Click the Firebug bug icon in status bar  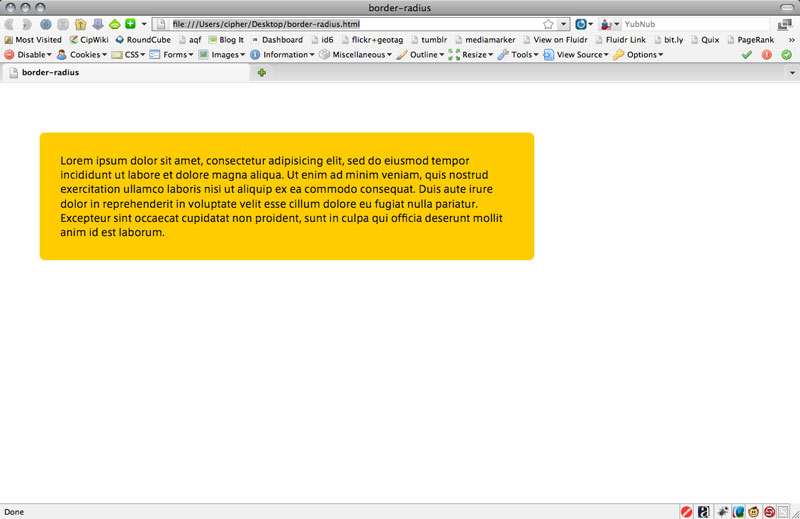pyautogui.click(x=722, y=511)
